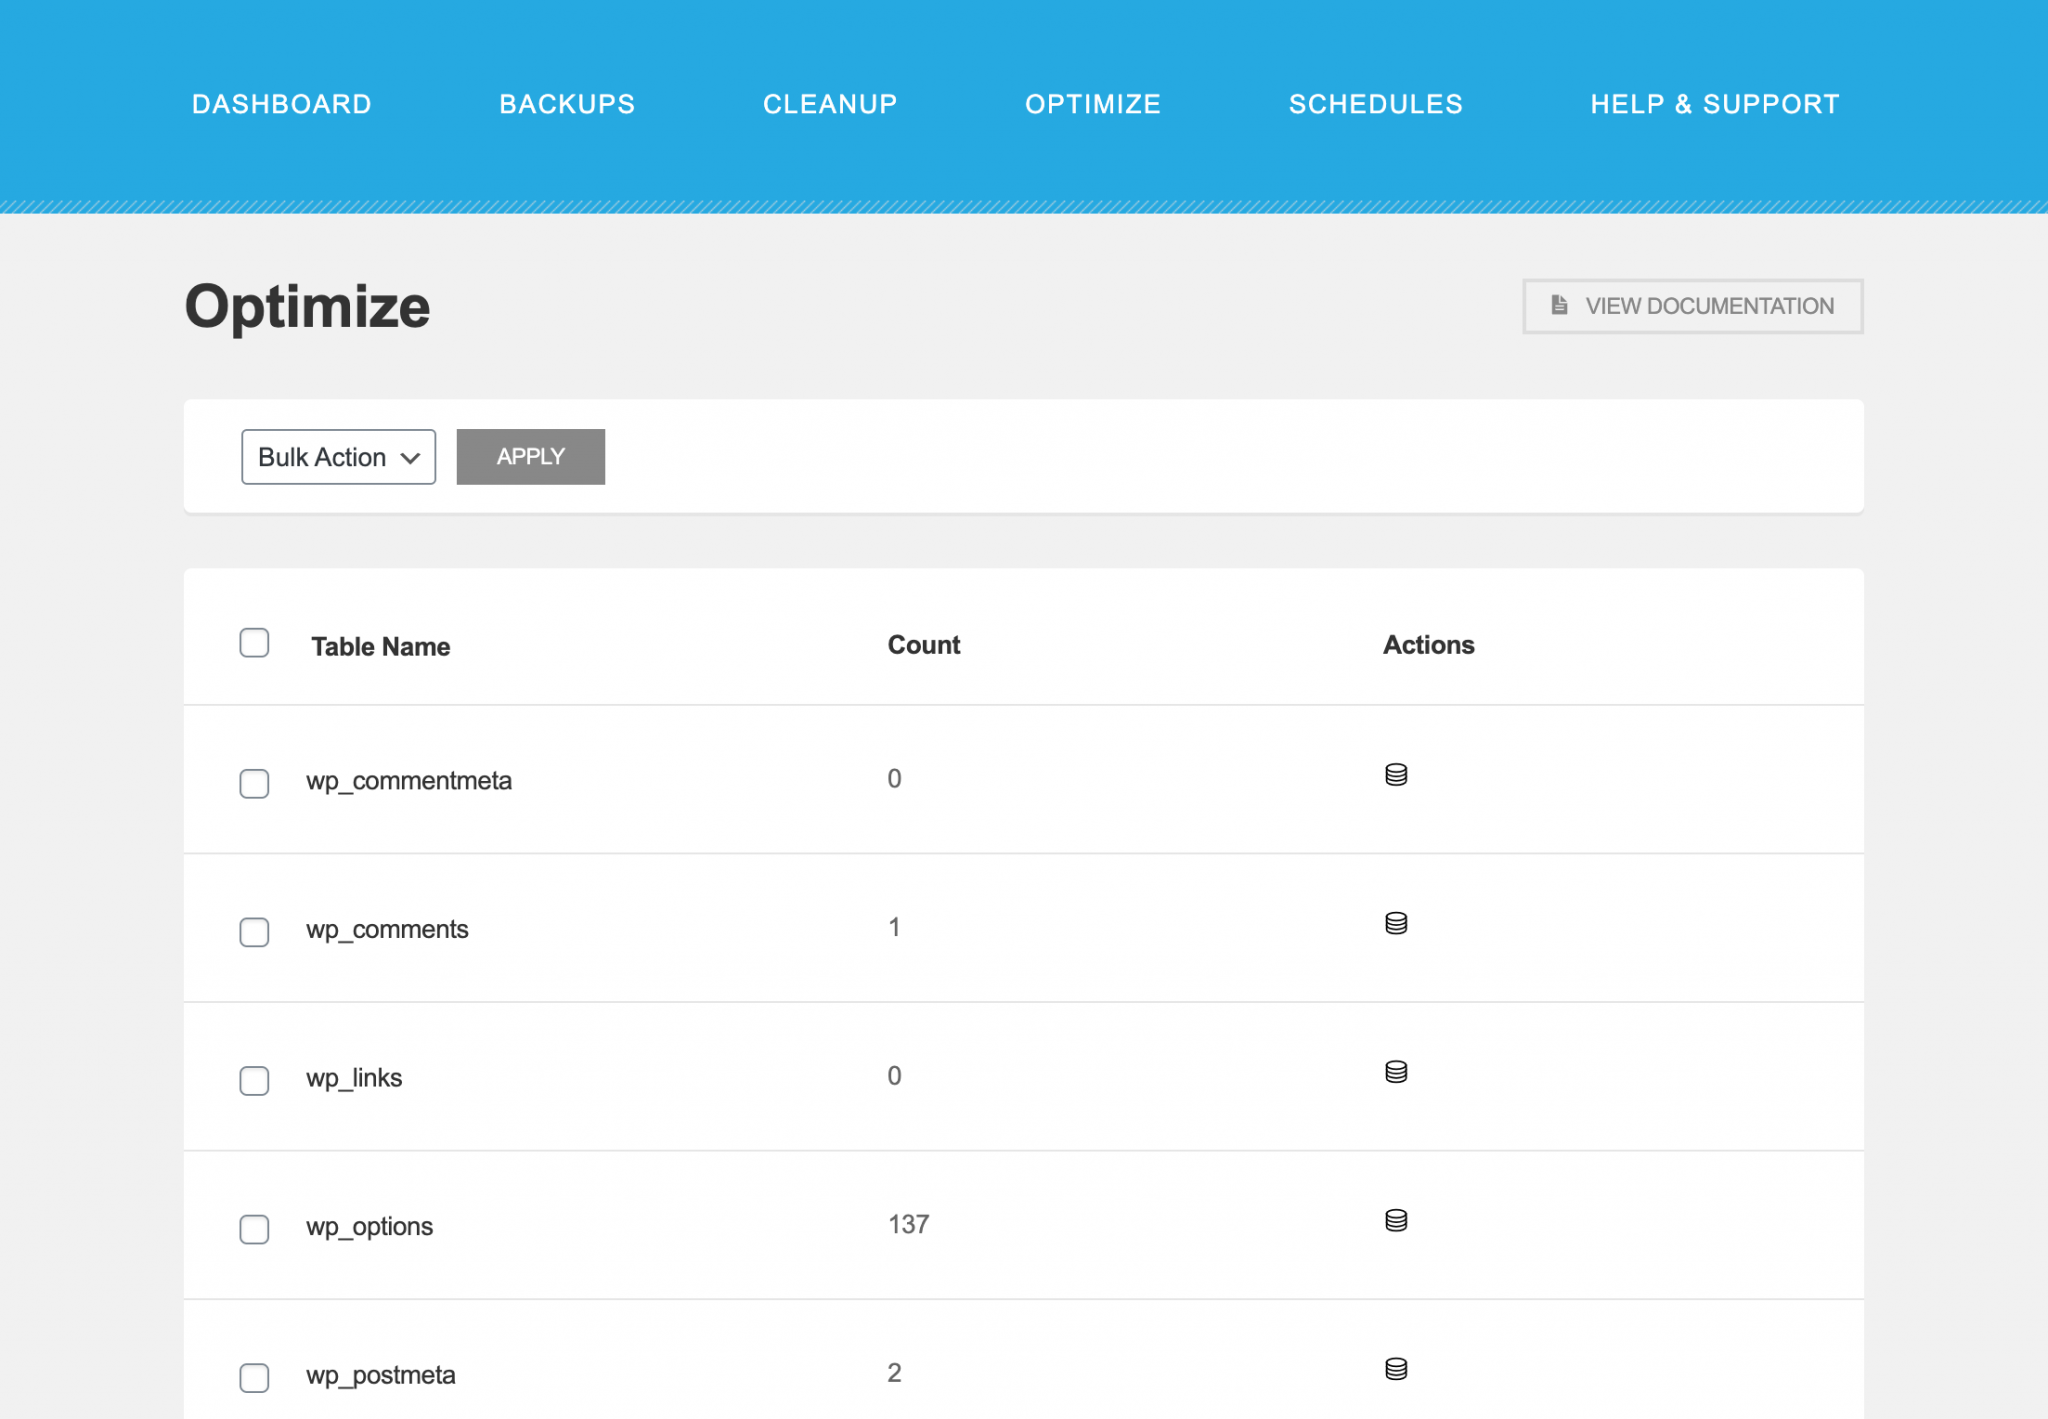Toggle the select-all tables checkbox
The width and height of the screenshot is (2048, 1419).
pyautogui.click(x=254, y=643)
